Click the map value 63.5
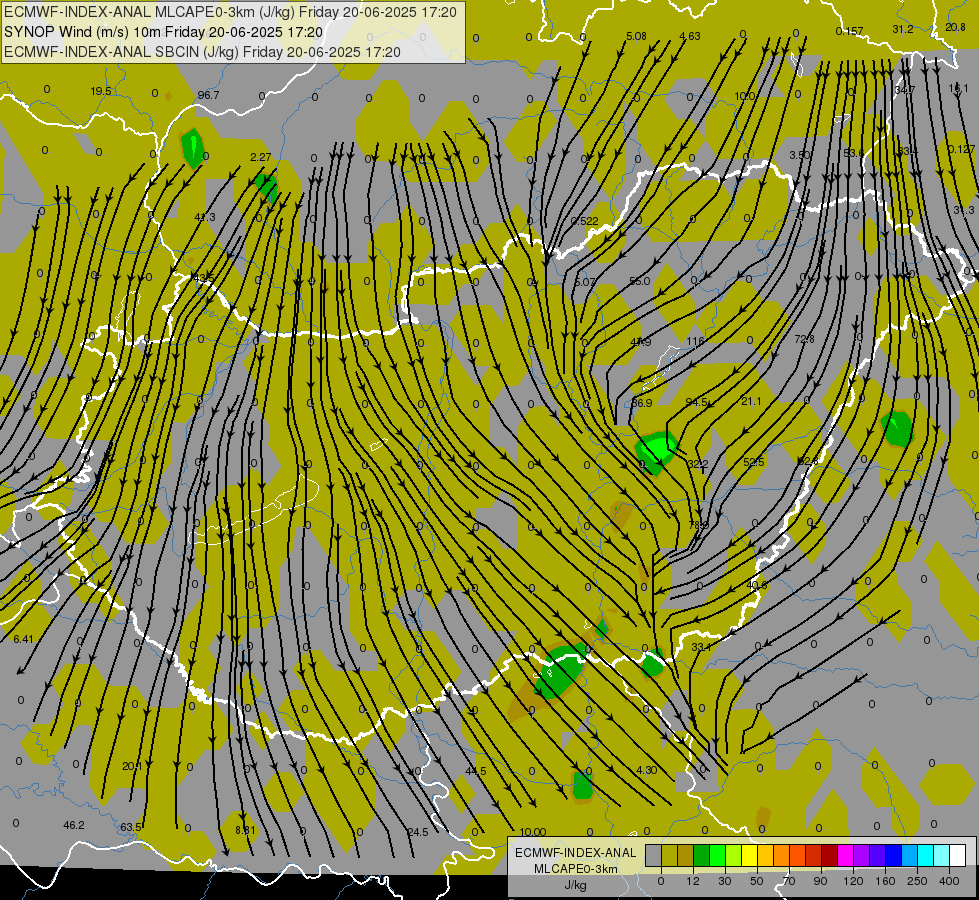 pyautogui.click(x=130, y=828)
